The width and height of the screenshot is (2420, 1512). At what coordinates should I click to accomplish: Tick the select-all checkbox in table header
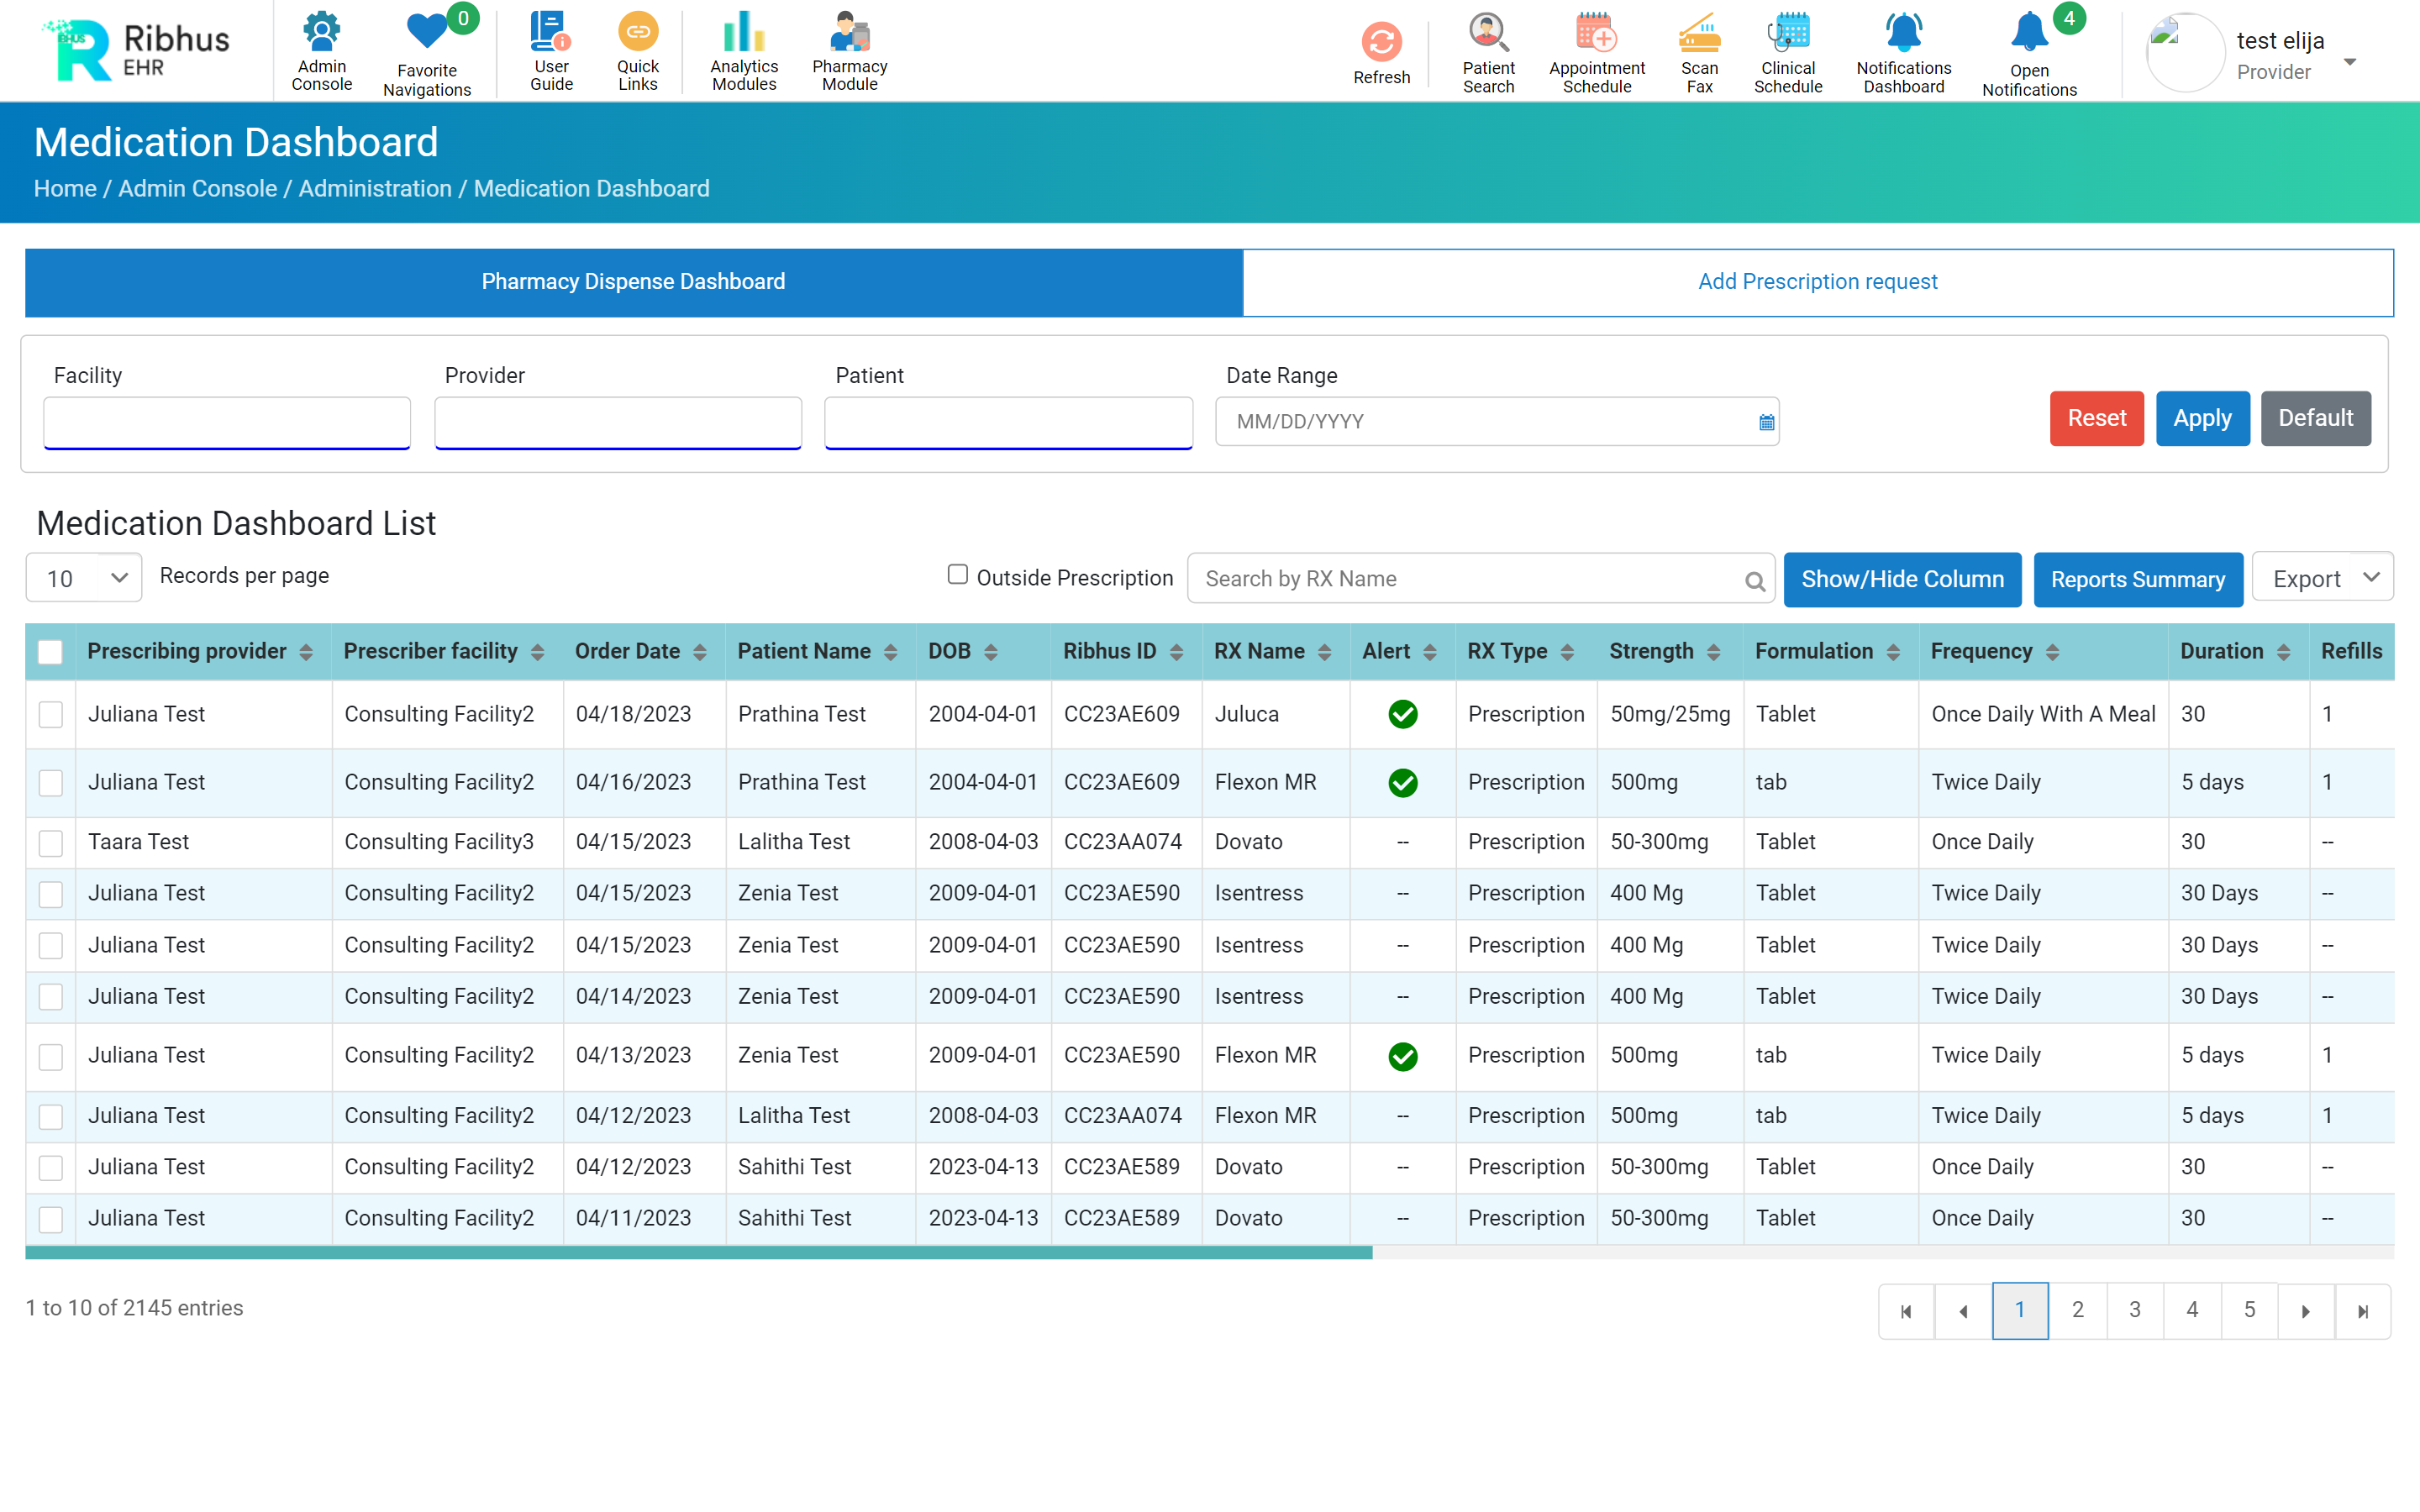(x=50, y=652)
